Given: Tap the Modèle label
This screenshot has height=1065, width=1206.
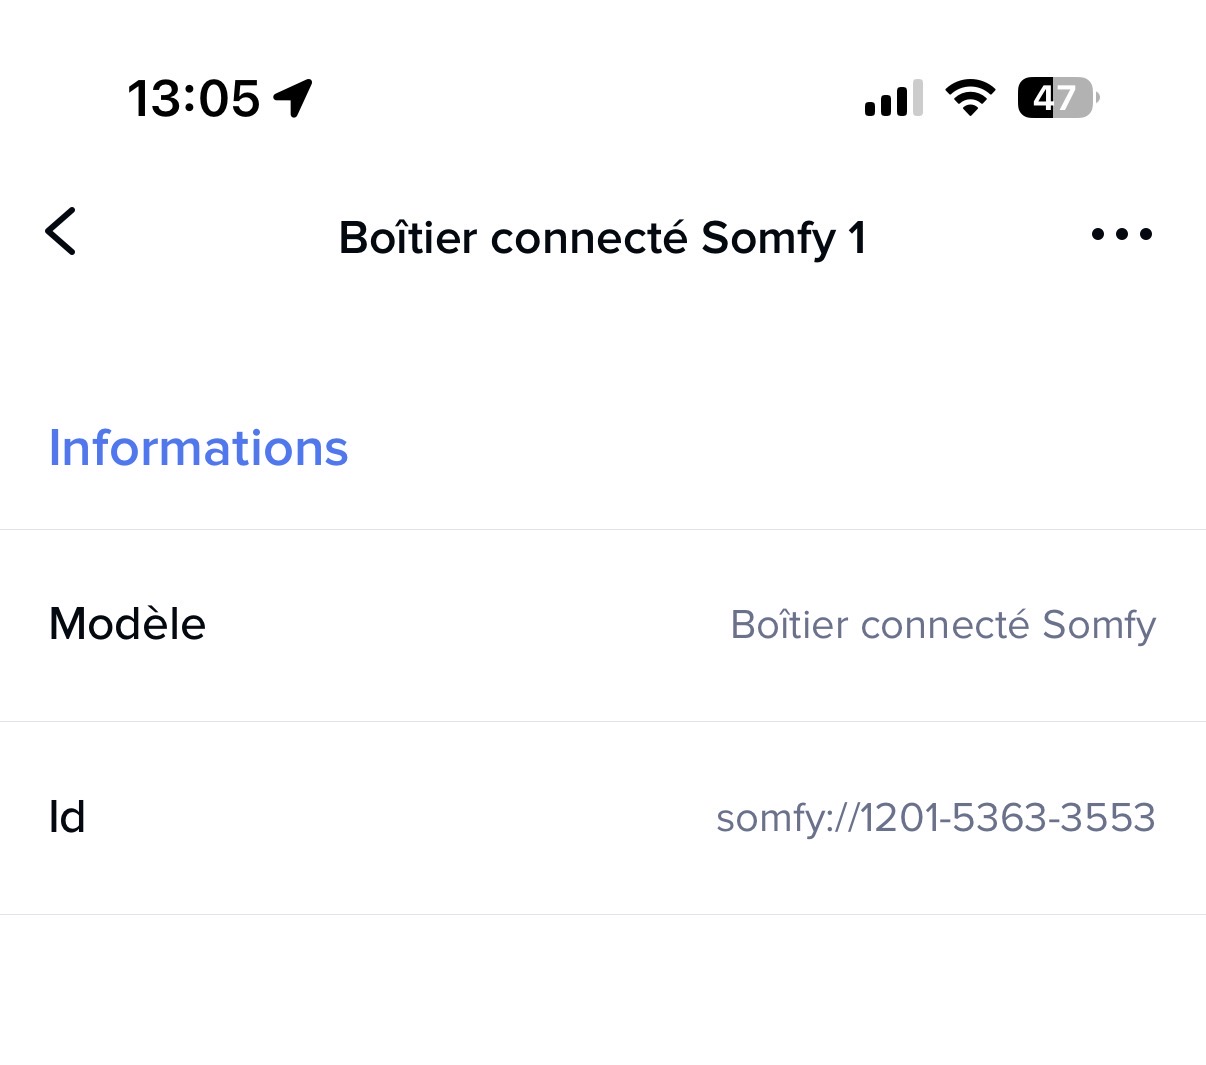Looking at the screenshot, I should tap(127, 624).
